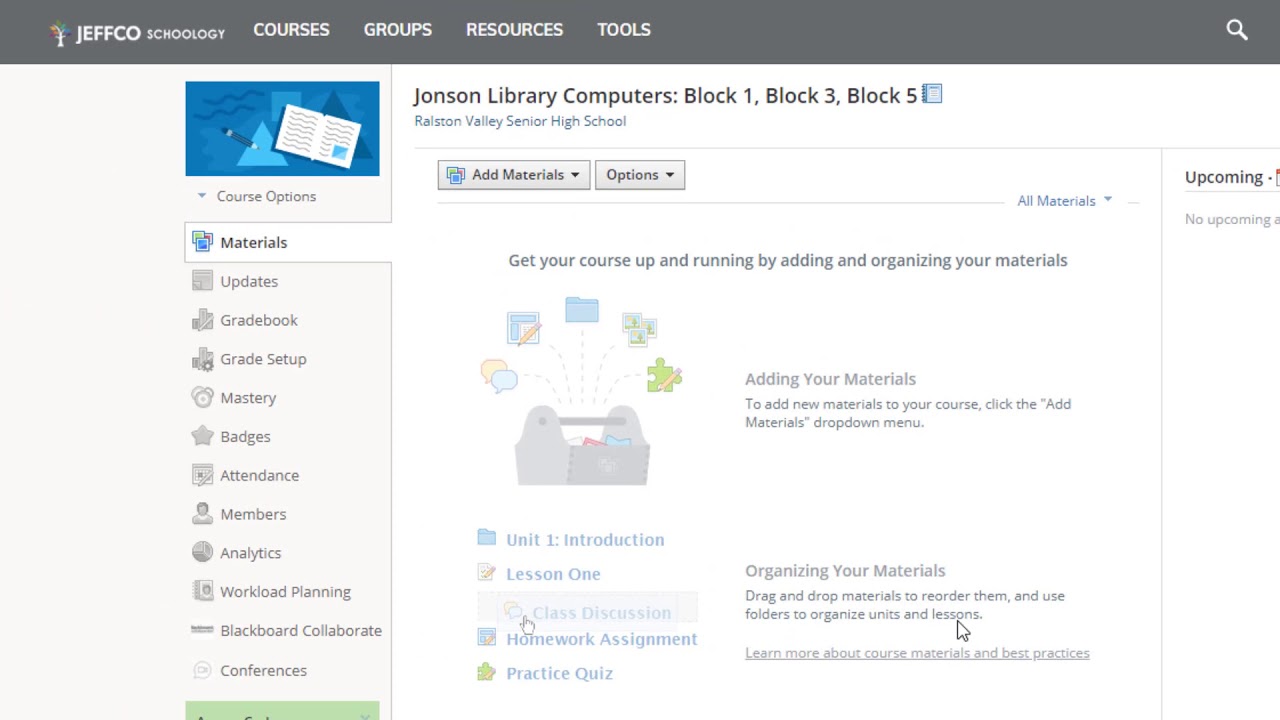Click the Attendance sidebar icon

click(203, 475)
